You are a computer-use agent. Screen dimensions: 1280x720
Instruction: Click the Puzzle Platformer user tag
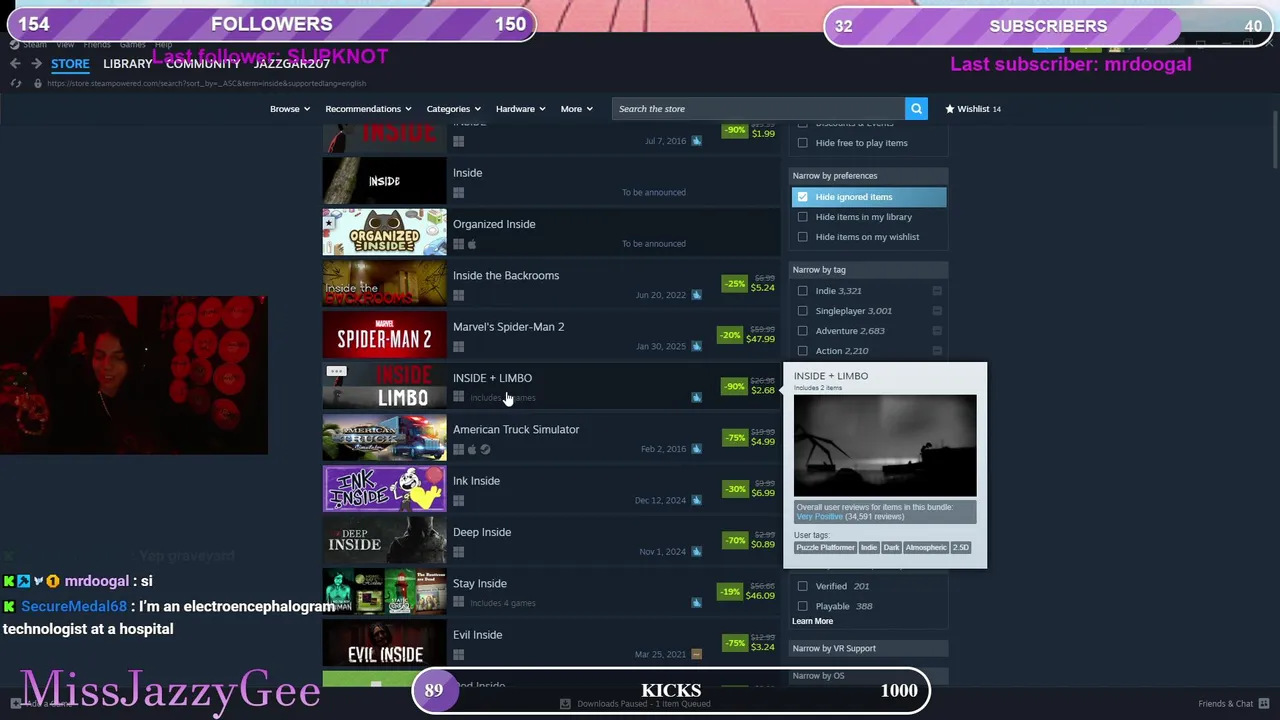(825, 548)
